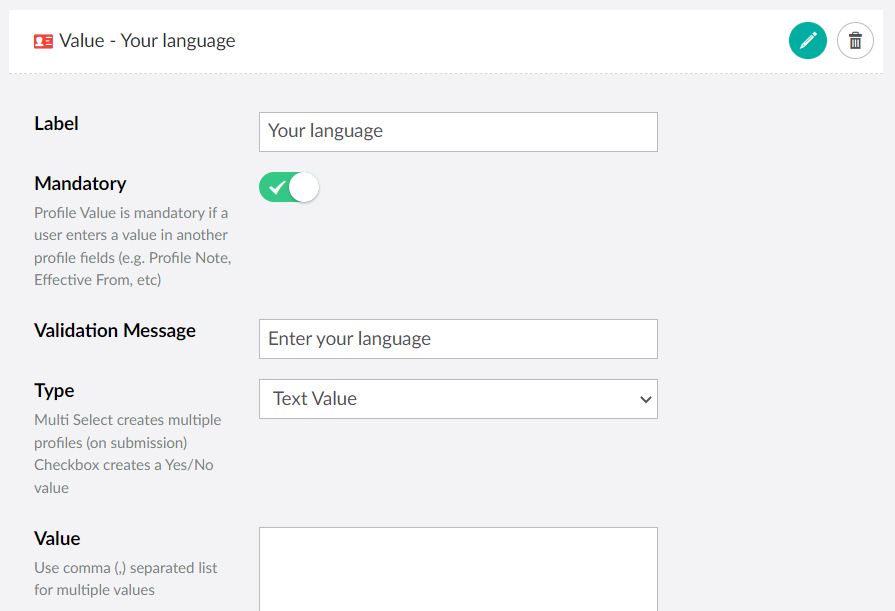Focus the Label input containing Your language
The width and height of the screenshot is (895, 611).
[x=458, y=131]
